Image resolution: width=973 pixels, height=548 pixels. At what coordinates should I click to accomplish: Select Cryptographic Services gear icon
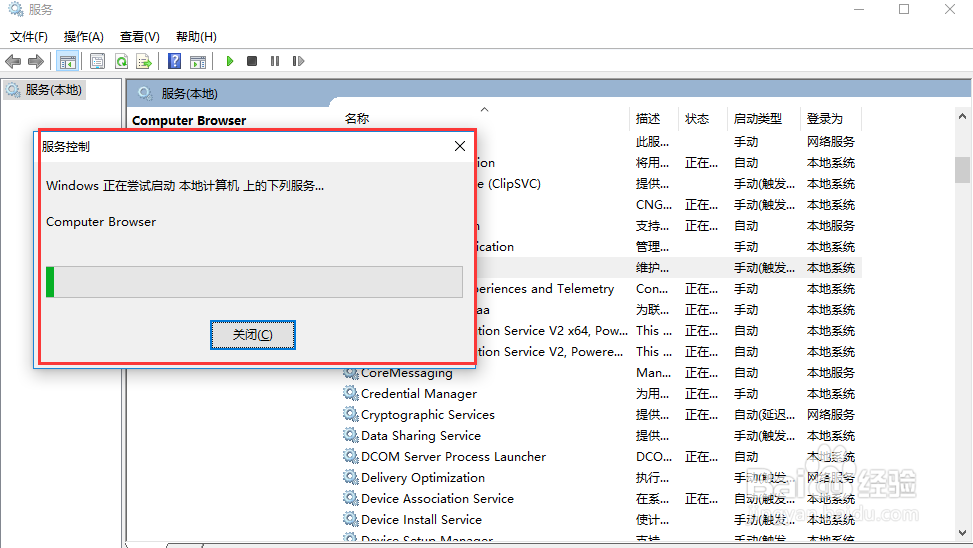tap(351, 415)
